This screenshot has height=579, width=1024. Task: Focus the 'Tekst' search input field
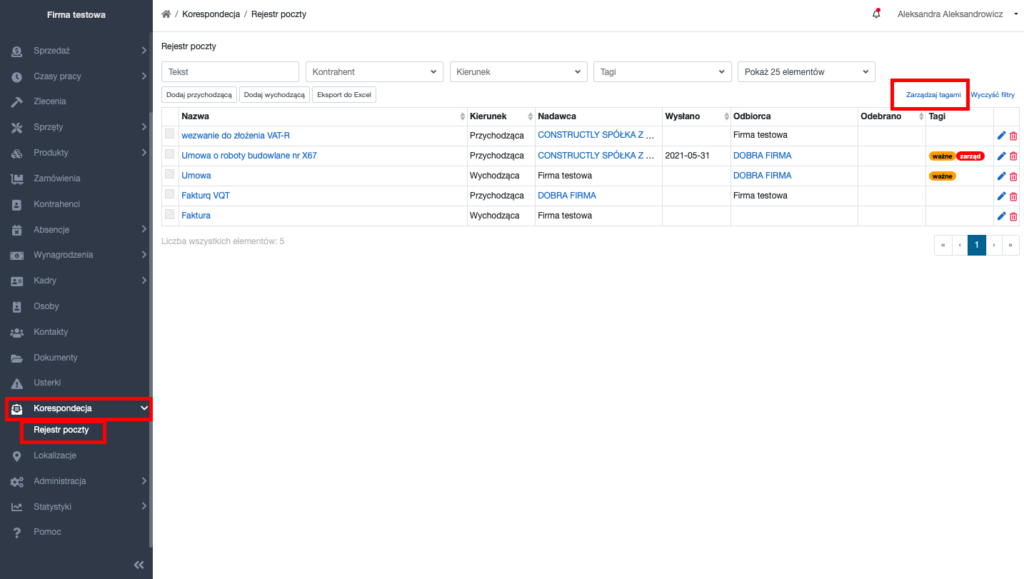pos(230,72)
